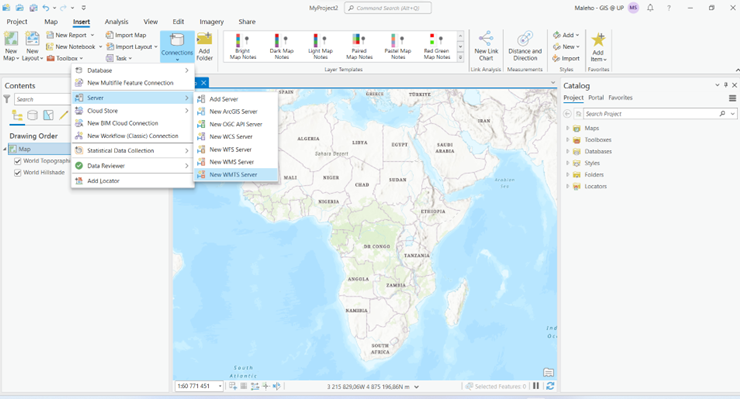Choose New WFS Server menu item

pos(236,150)
